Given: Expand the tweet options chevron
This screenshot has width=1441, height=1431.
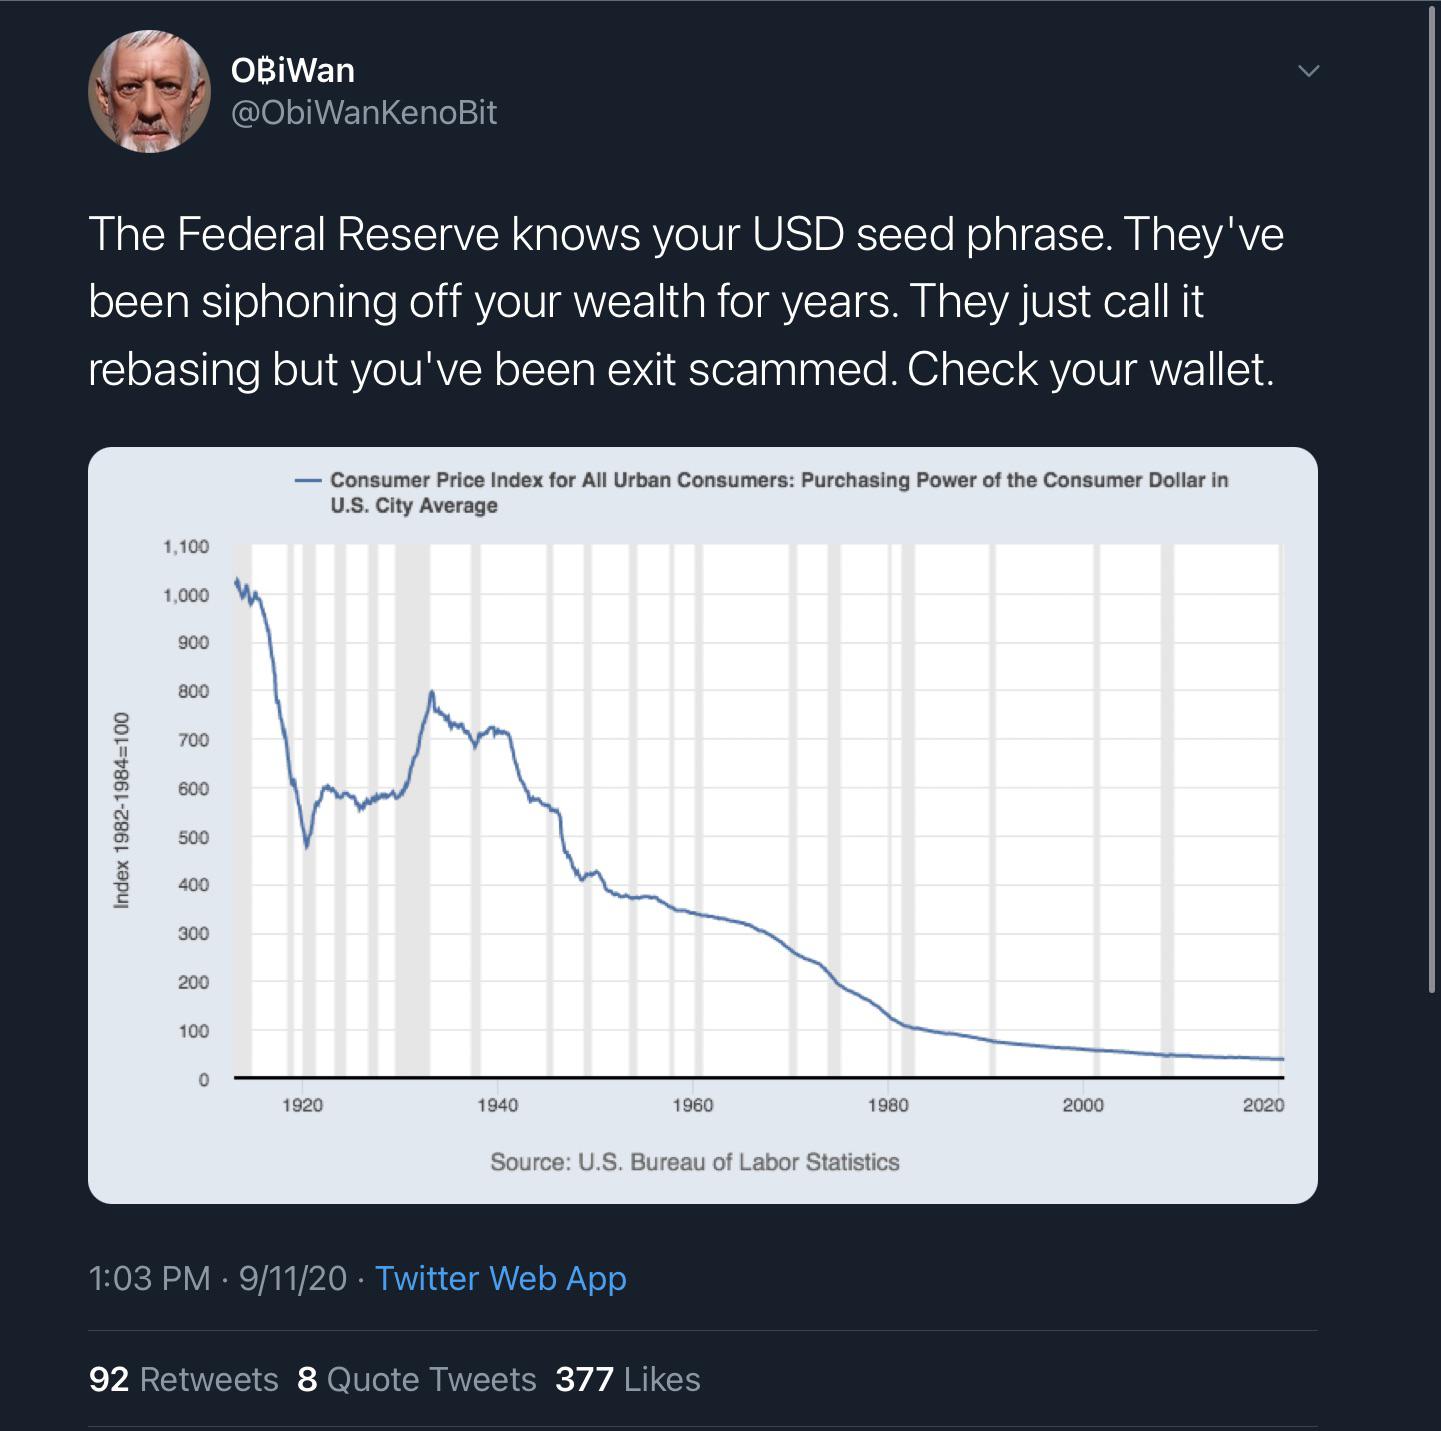Looking at the screenshot, I should [1308, 71].
